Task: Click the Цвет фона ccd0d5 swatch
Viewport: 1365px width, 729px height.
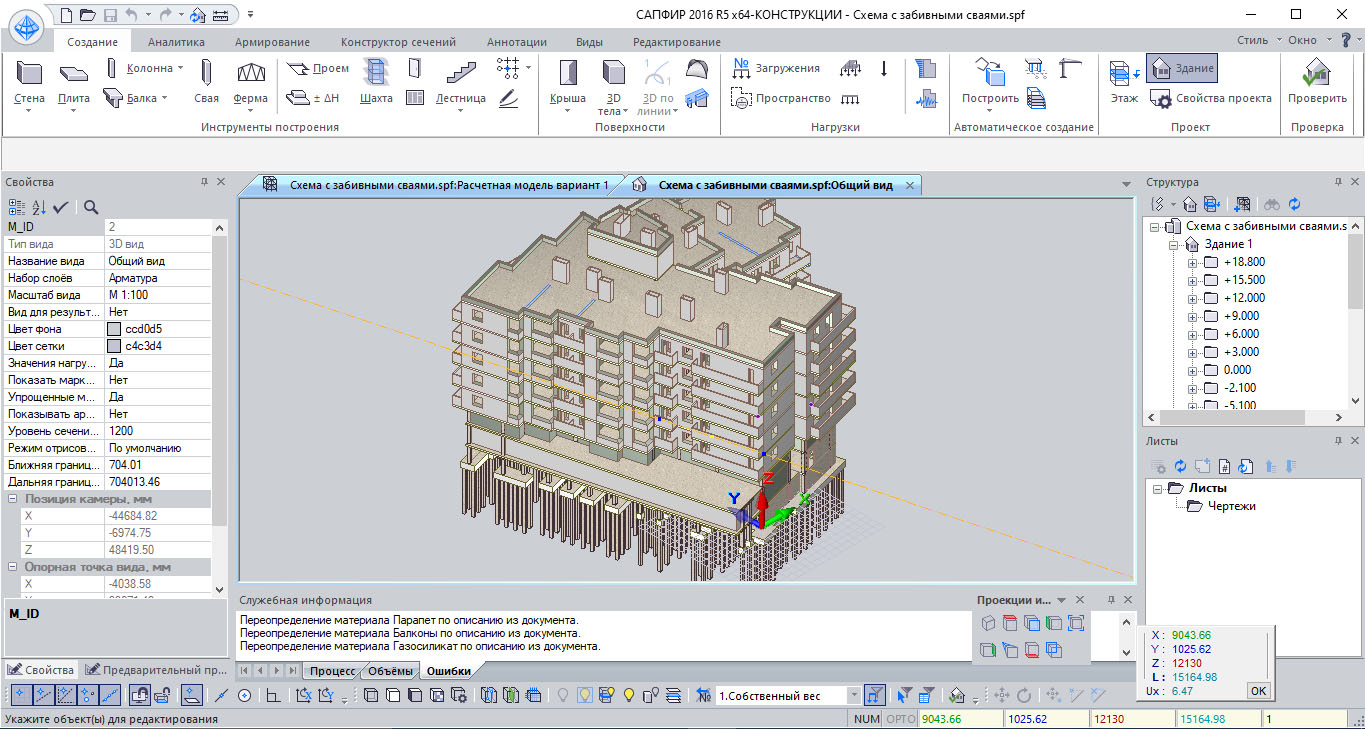Action: [x=114, y=329]
